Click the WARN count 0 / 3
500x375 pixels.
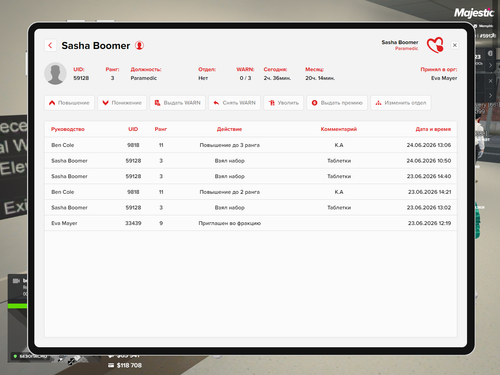[x=245, y=78]
